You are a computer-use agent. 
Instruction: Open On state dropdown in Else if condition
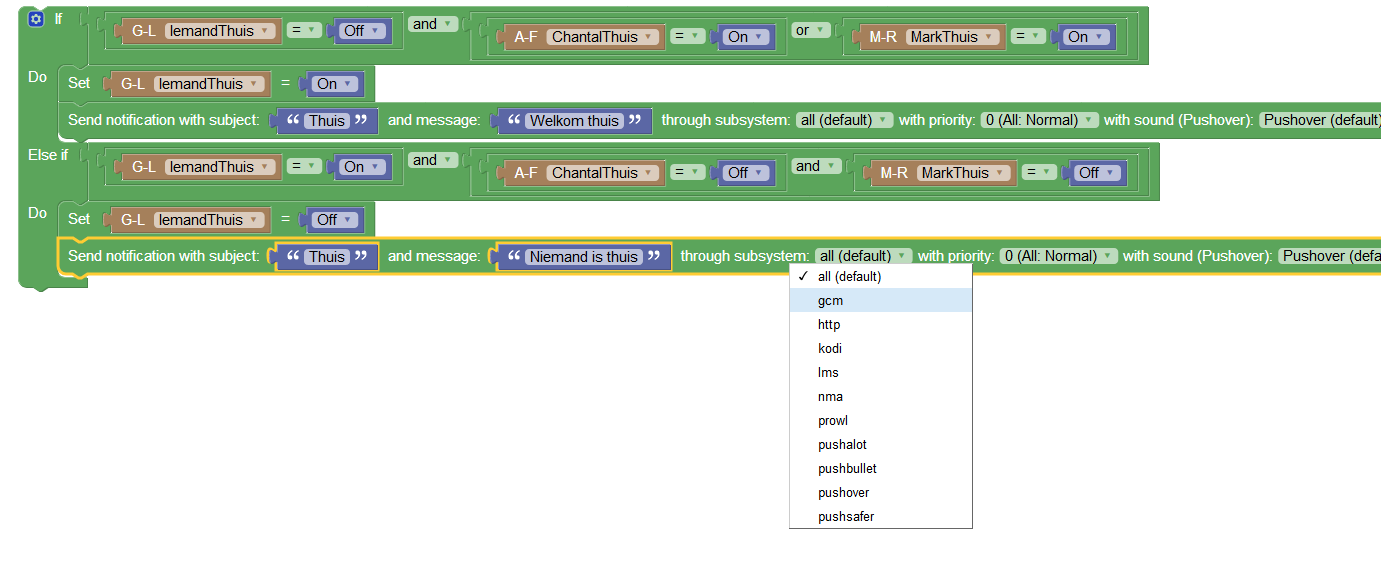(x=362, y=167)
